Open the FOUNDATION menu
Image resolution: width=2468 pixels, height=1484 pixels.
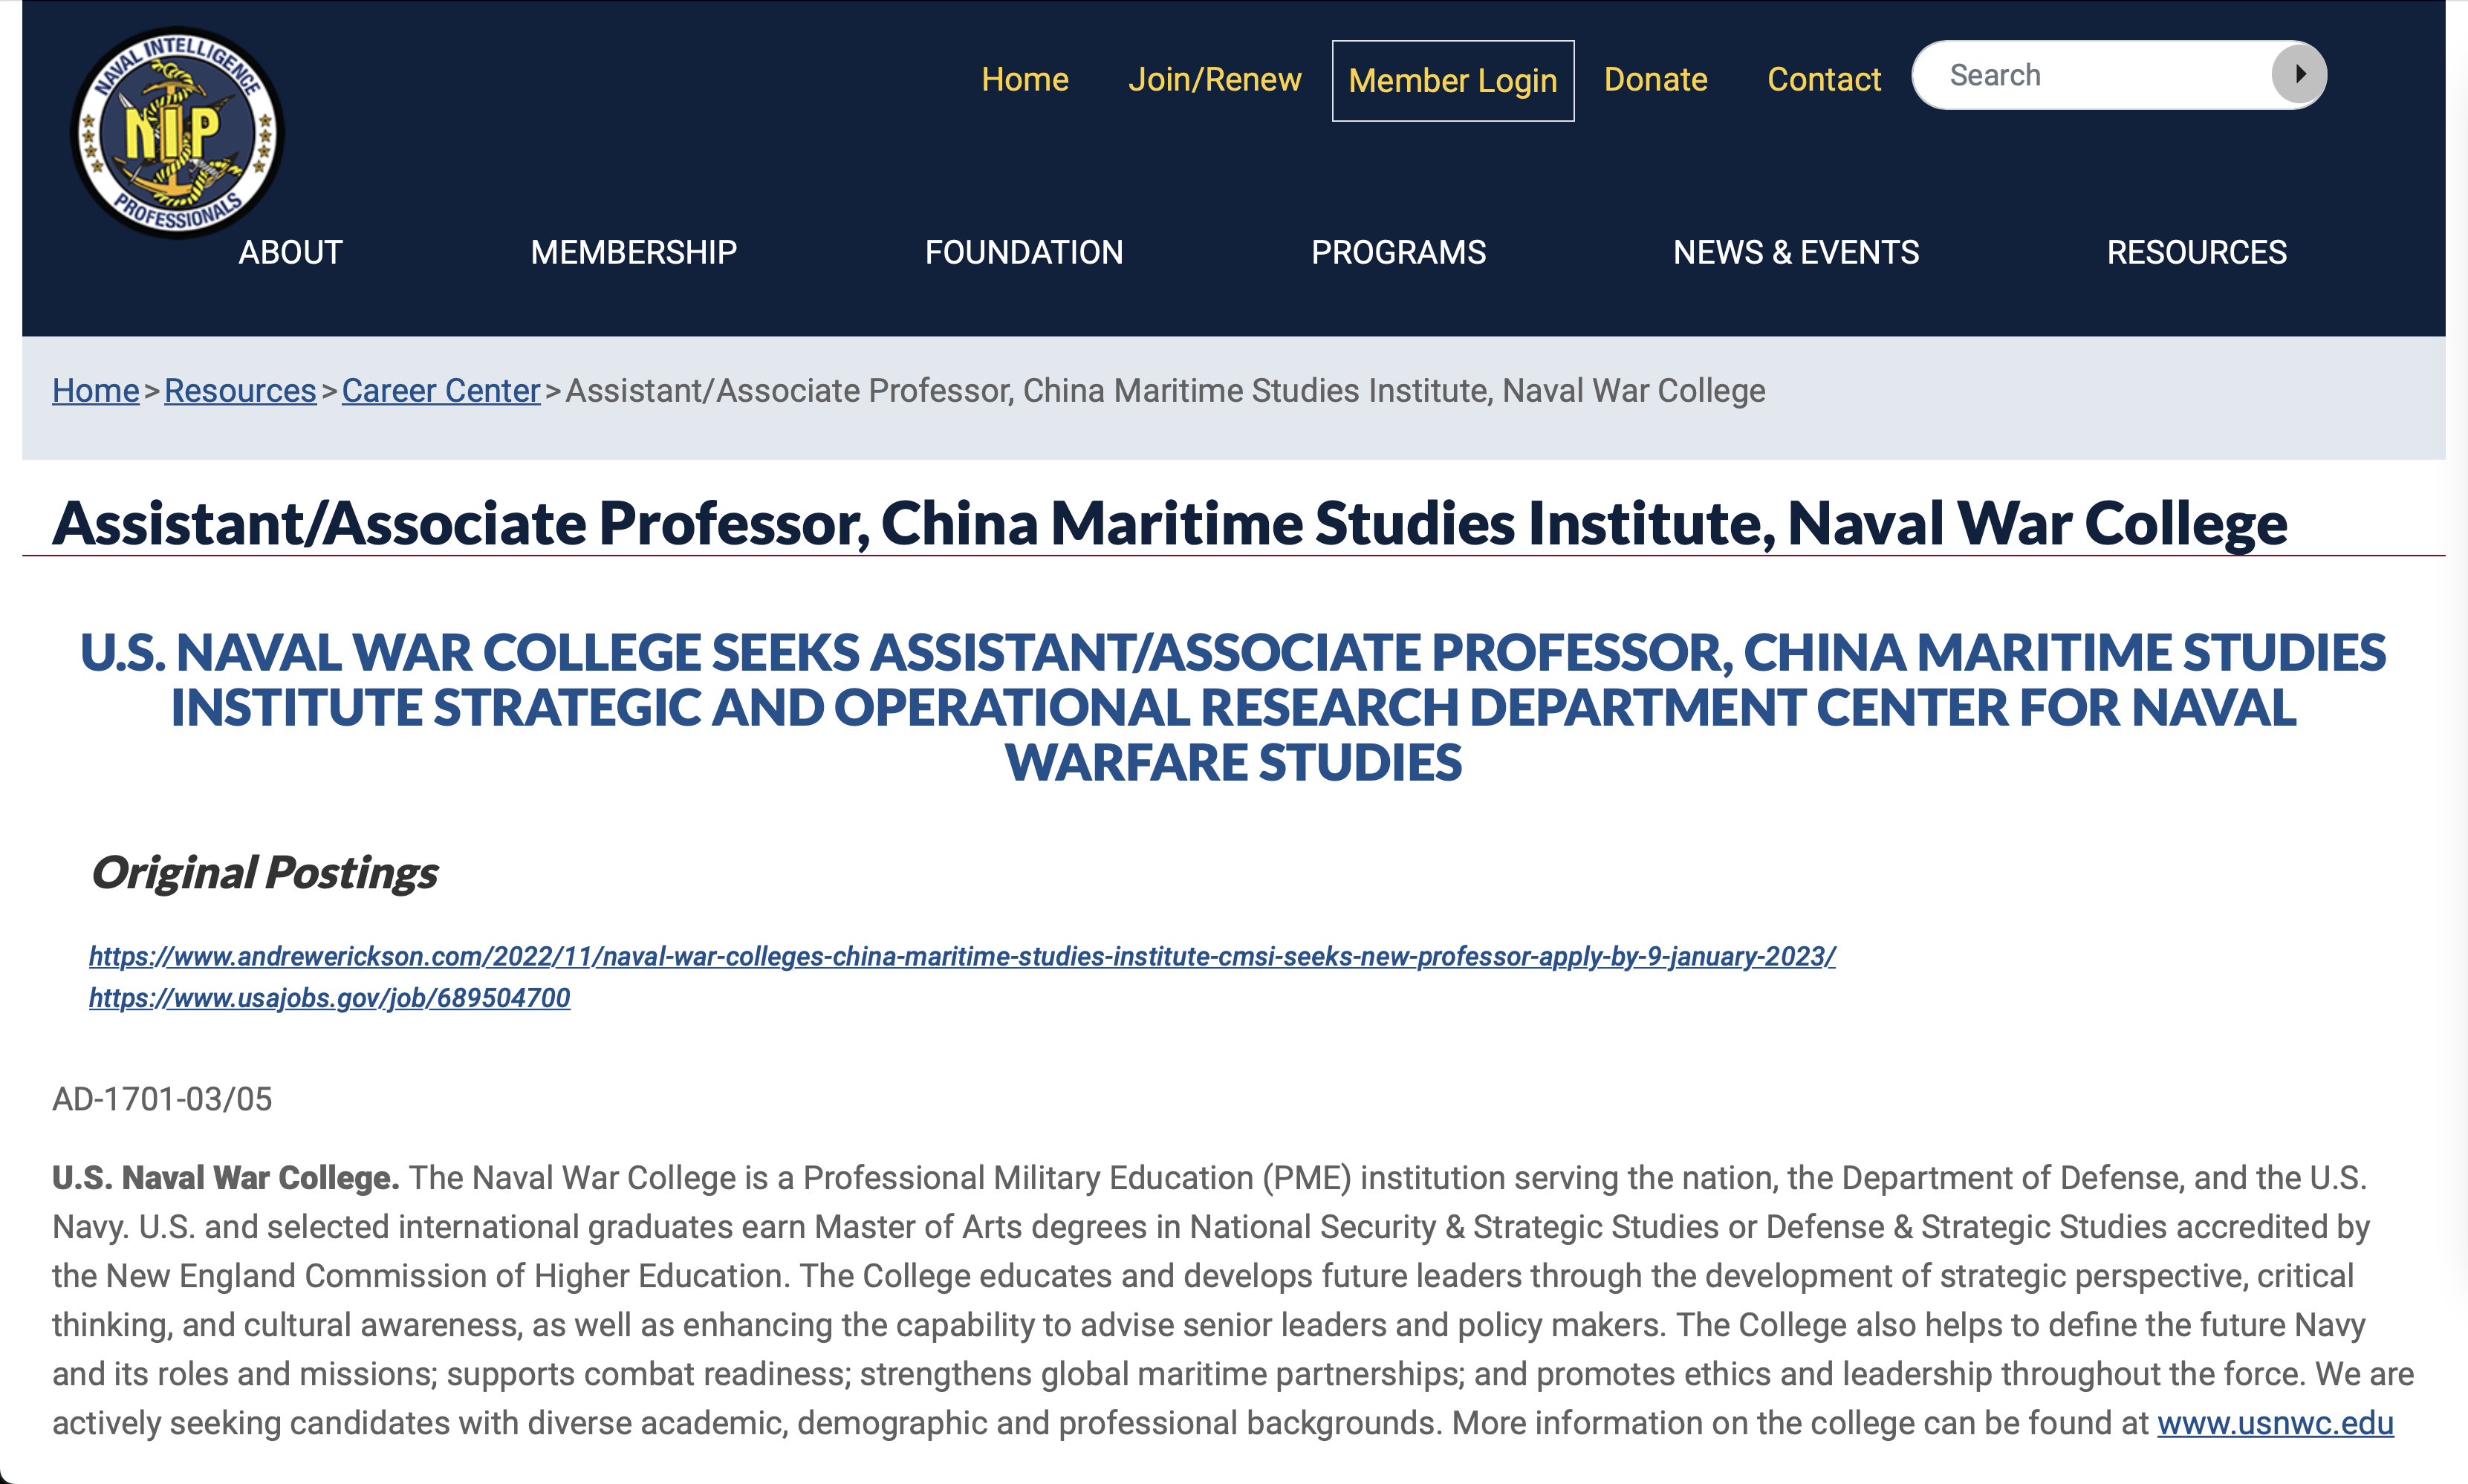click(x=1023, y=252)
